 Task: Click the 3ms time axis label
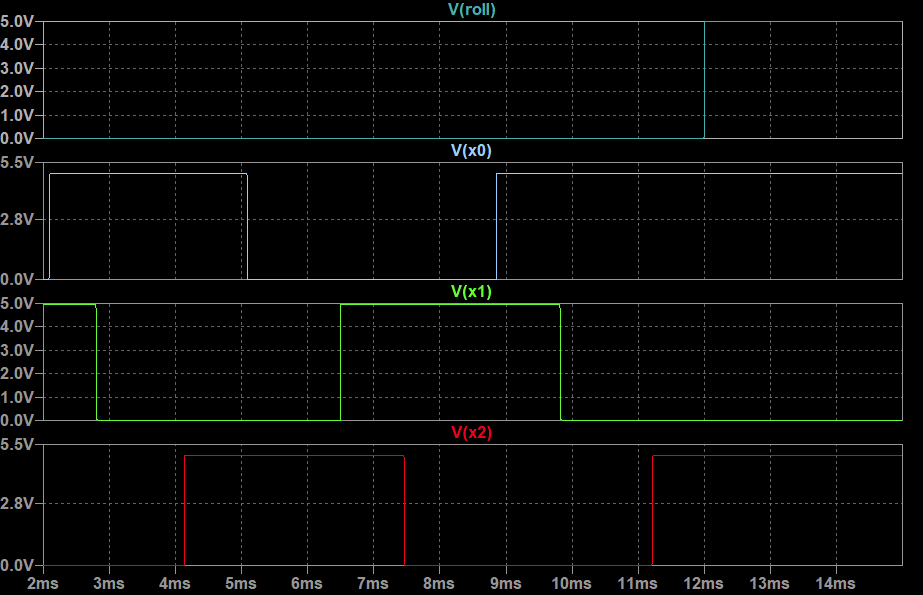(x=109, y=583)
